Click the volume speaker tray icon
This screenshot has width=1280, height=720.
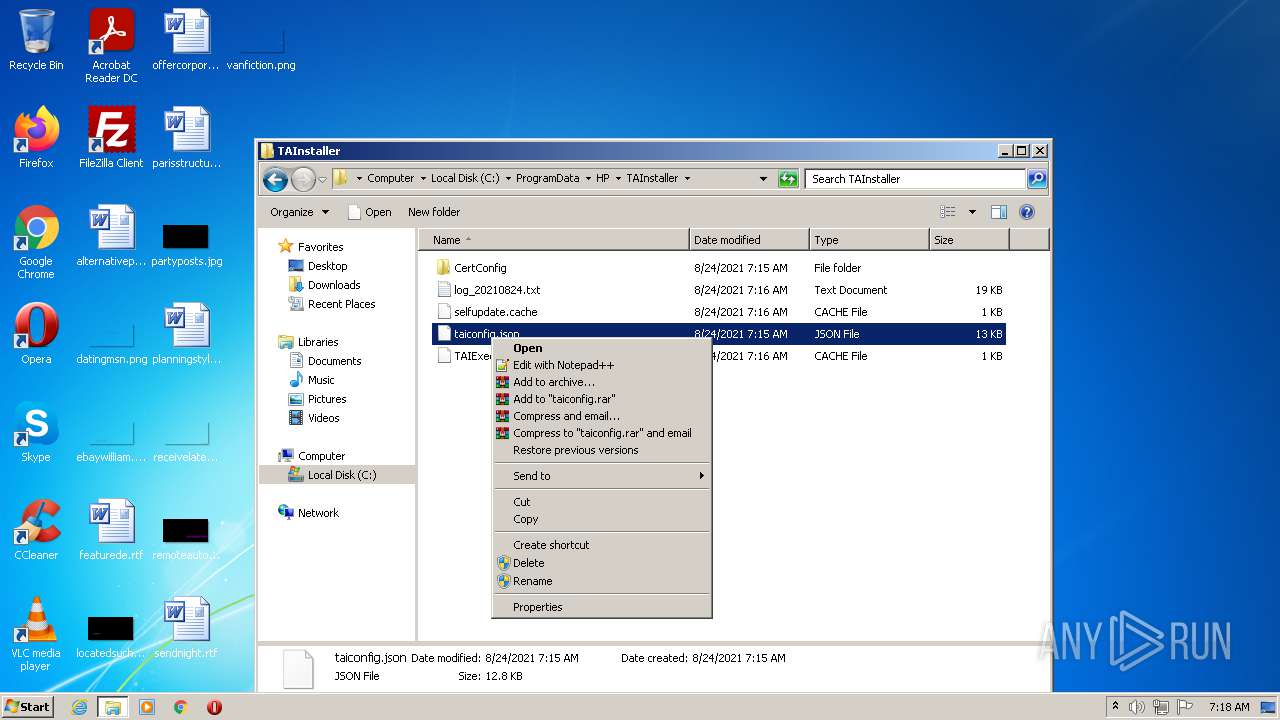[1137, 707]
